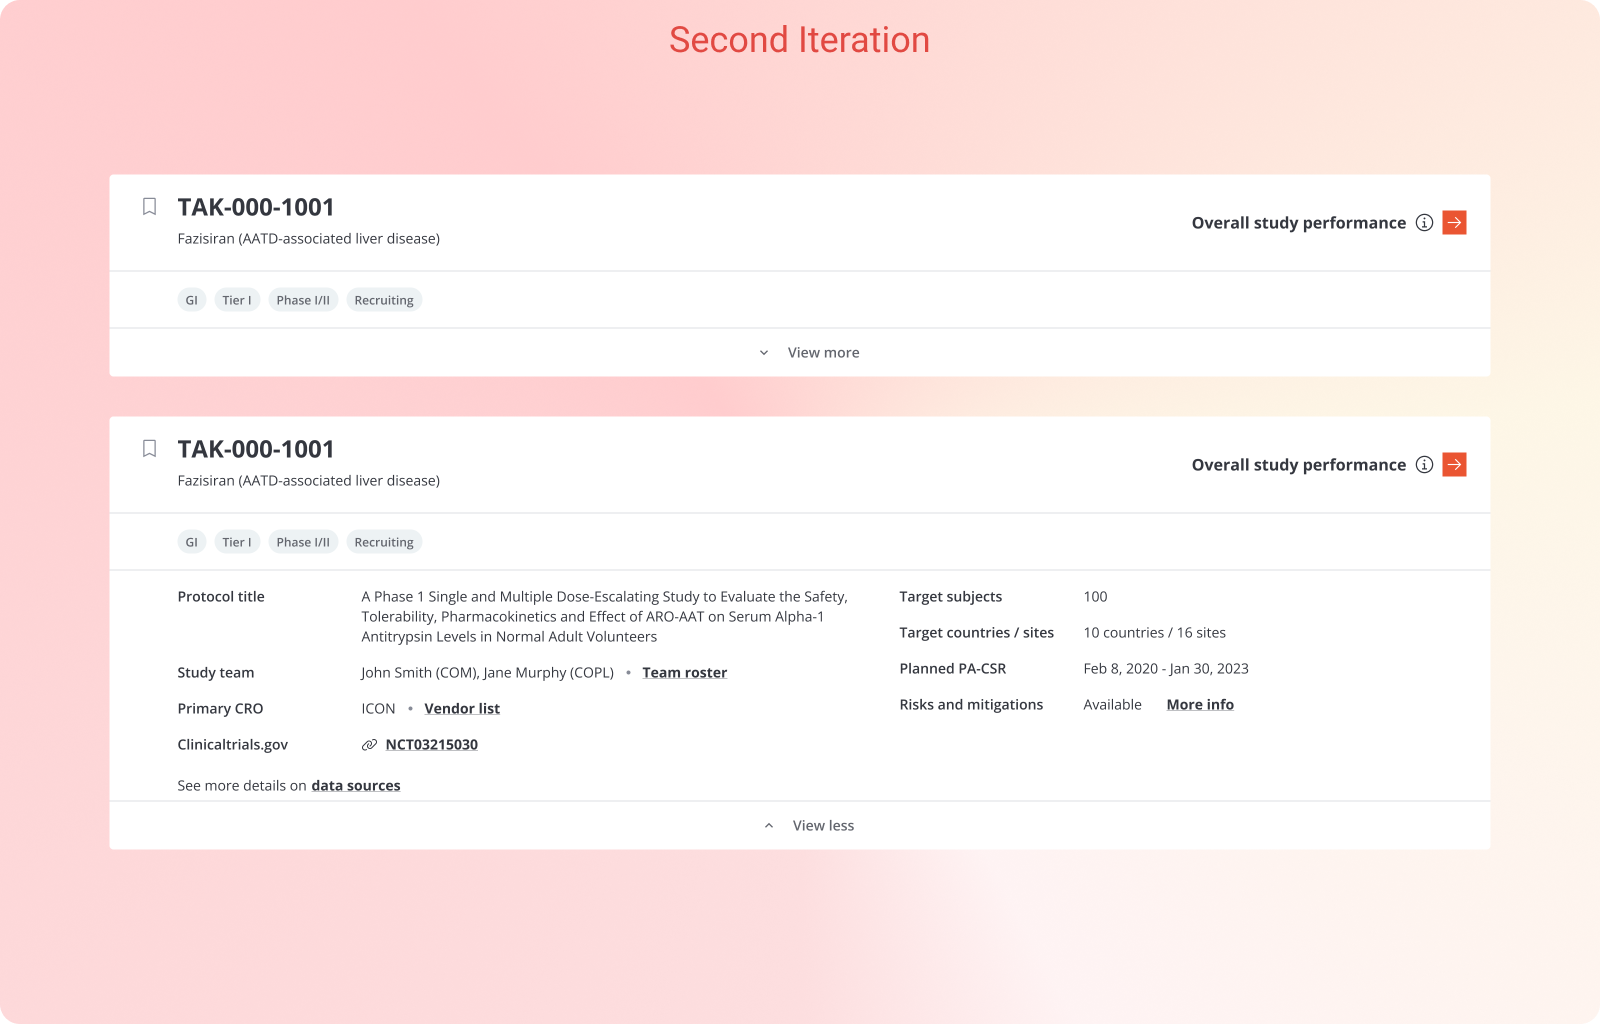Click the link chain icon beside NCT03215030
1600x1024 pixels.
click(x=368, y=744)
